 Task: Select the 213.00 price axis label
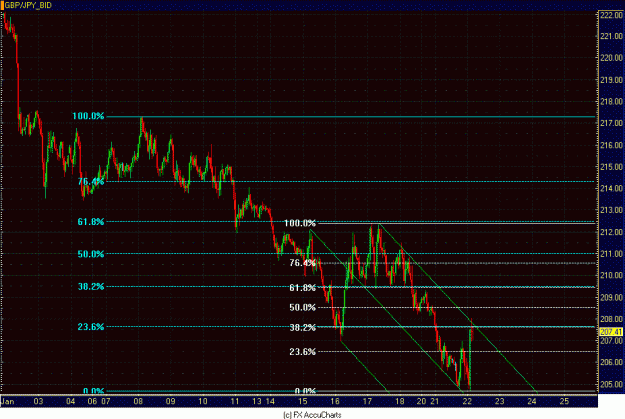click(x=611, y=210)
